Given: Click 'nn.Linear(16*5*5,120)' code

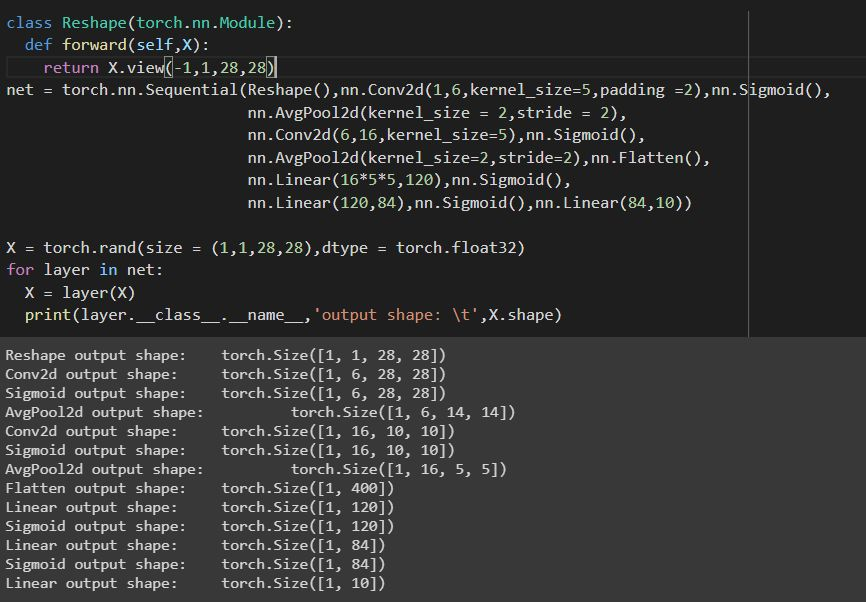Looking at the screenshot, I should 344,181.
